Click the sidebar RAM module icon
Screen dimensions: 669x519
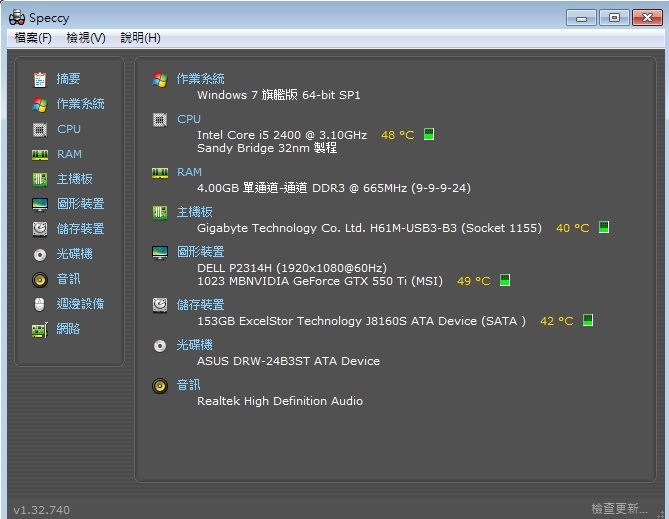click(x=40, y=155)
